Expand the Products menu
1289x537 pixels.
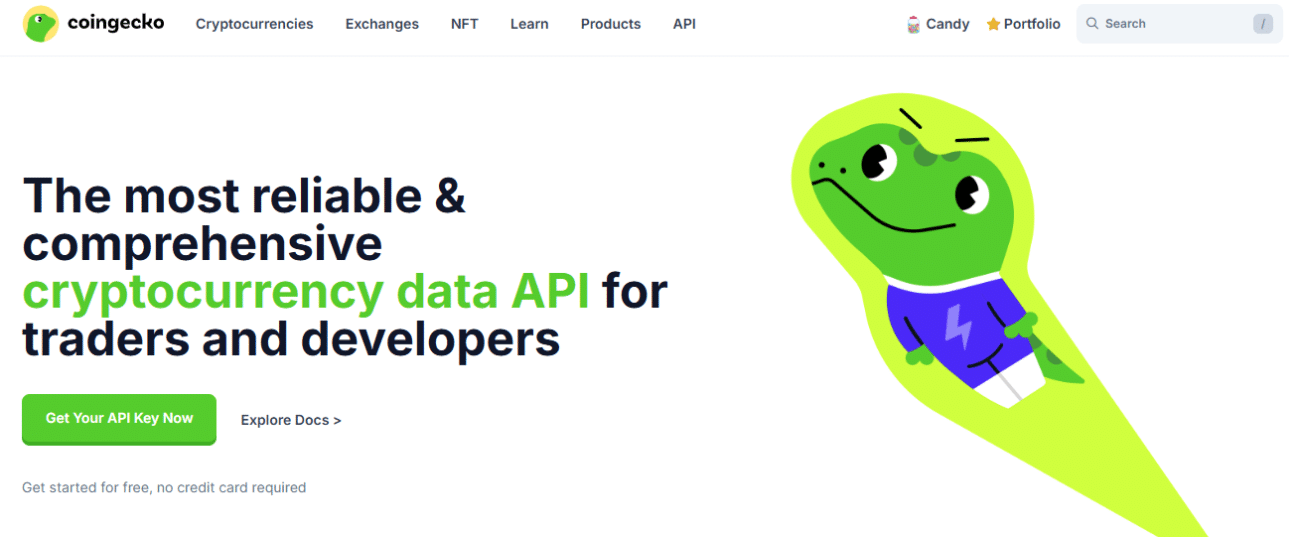tap(610, 24)
